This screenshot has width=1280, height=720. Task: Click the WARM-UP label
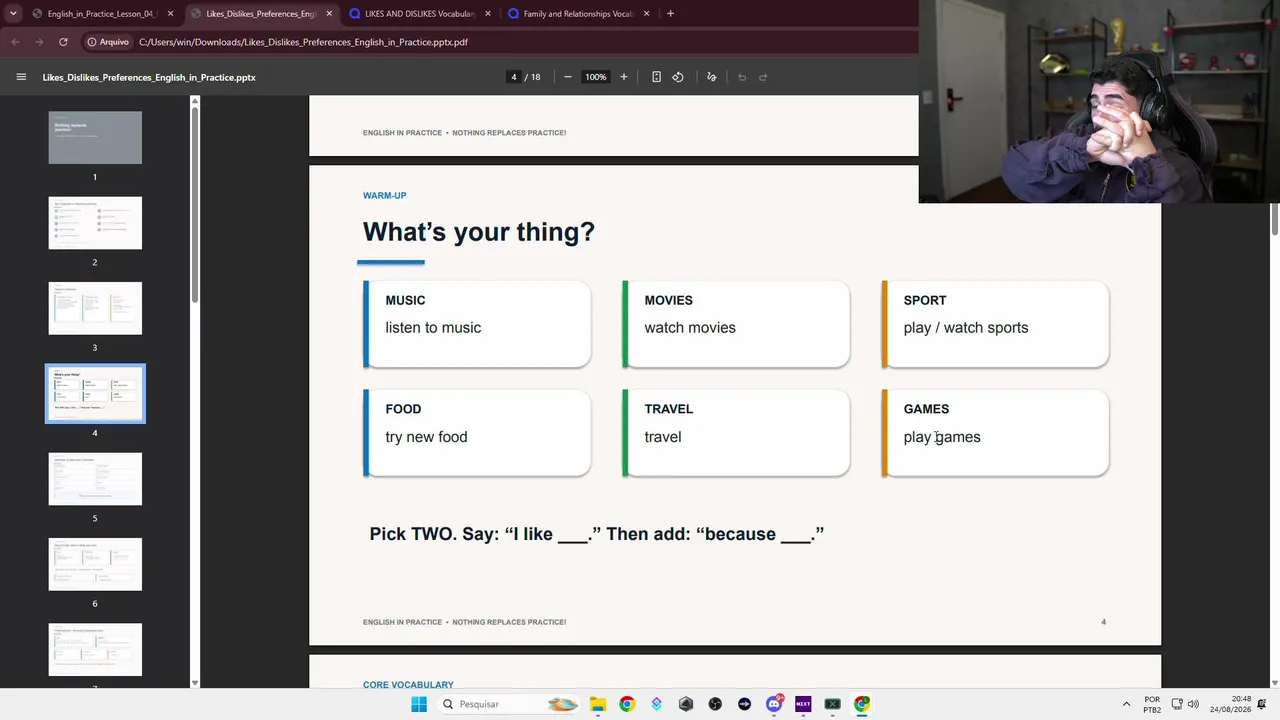(x=384, y=196)
